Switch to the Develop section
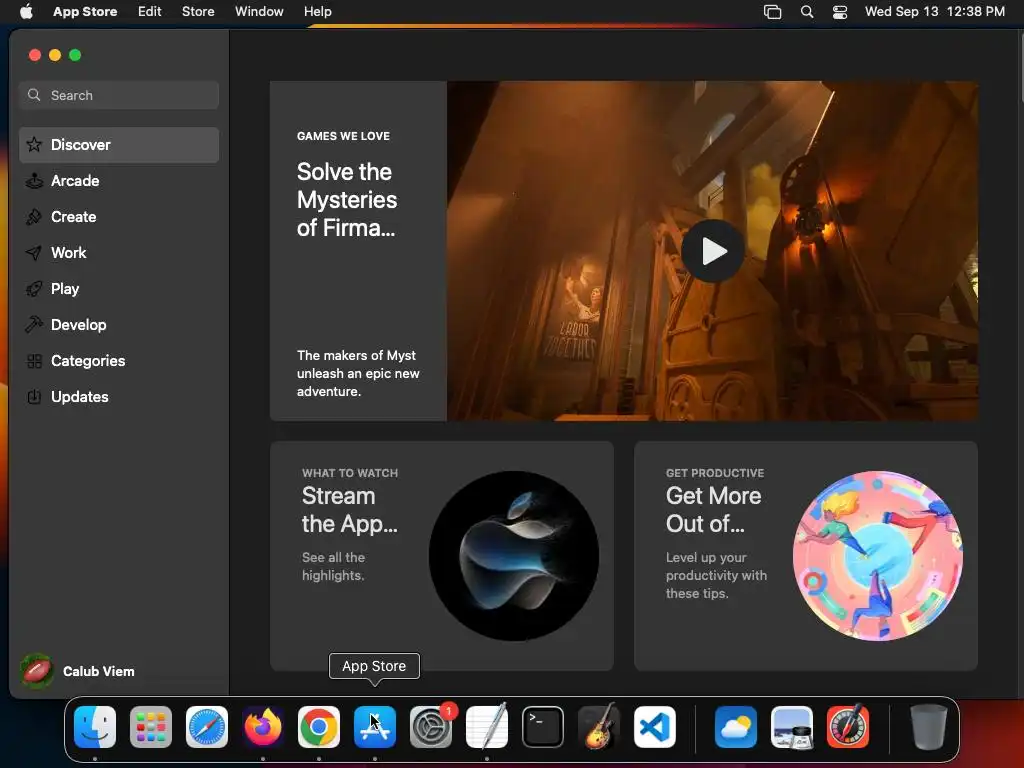 119,325
